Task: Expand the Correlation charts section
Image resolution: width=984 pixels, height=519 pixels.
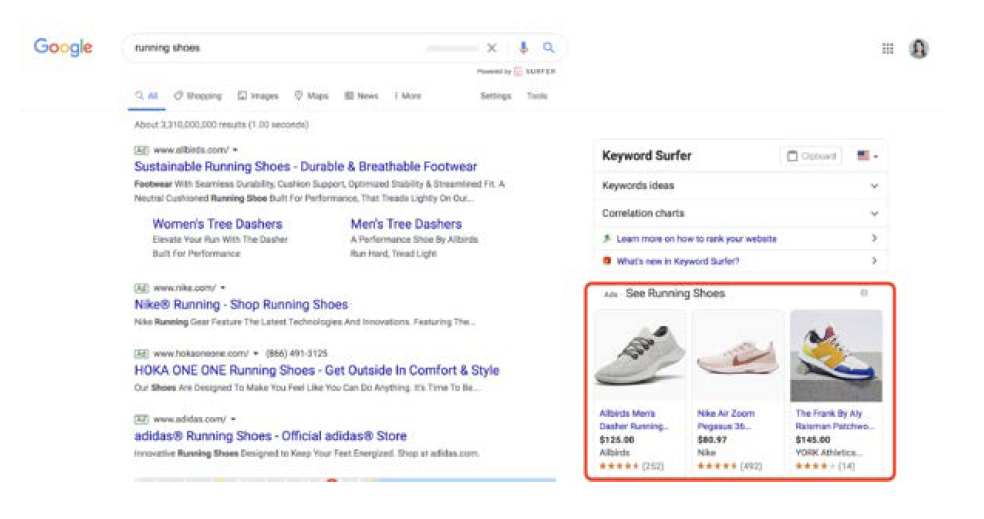Action: coord(741,213)
